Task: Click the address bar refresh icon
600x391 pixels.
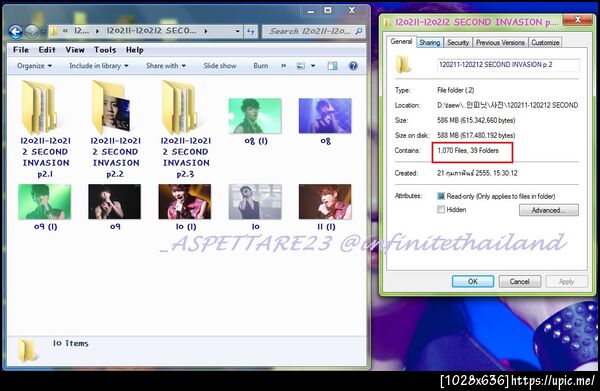Action: [251, 31]
